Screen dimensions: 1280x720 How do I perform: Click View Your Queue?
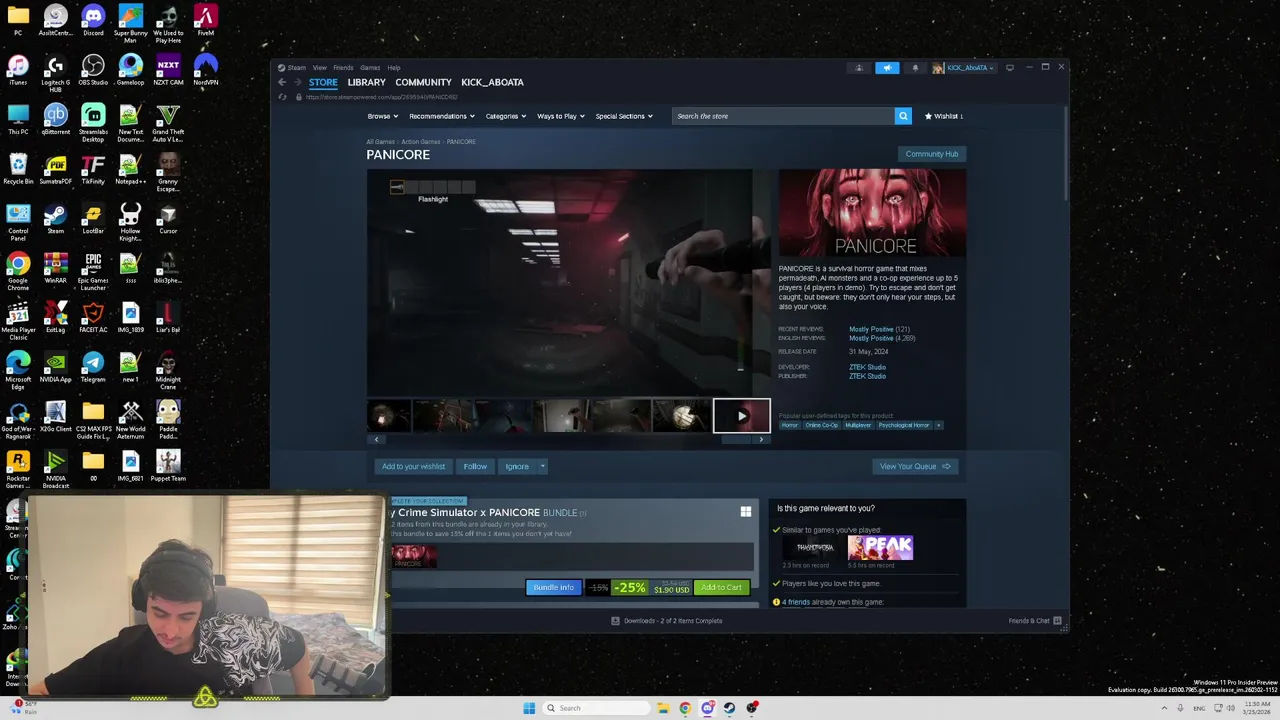tap(915, 466)
